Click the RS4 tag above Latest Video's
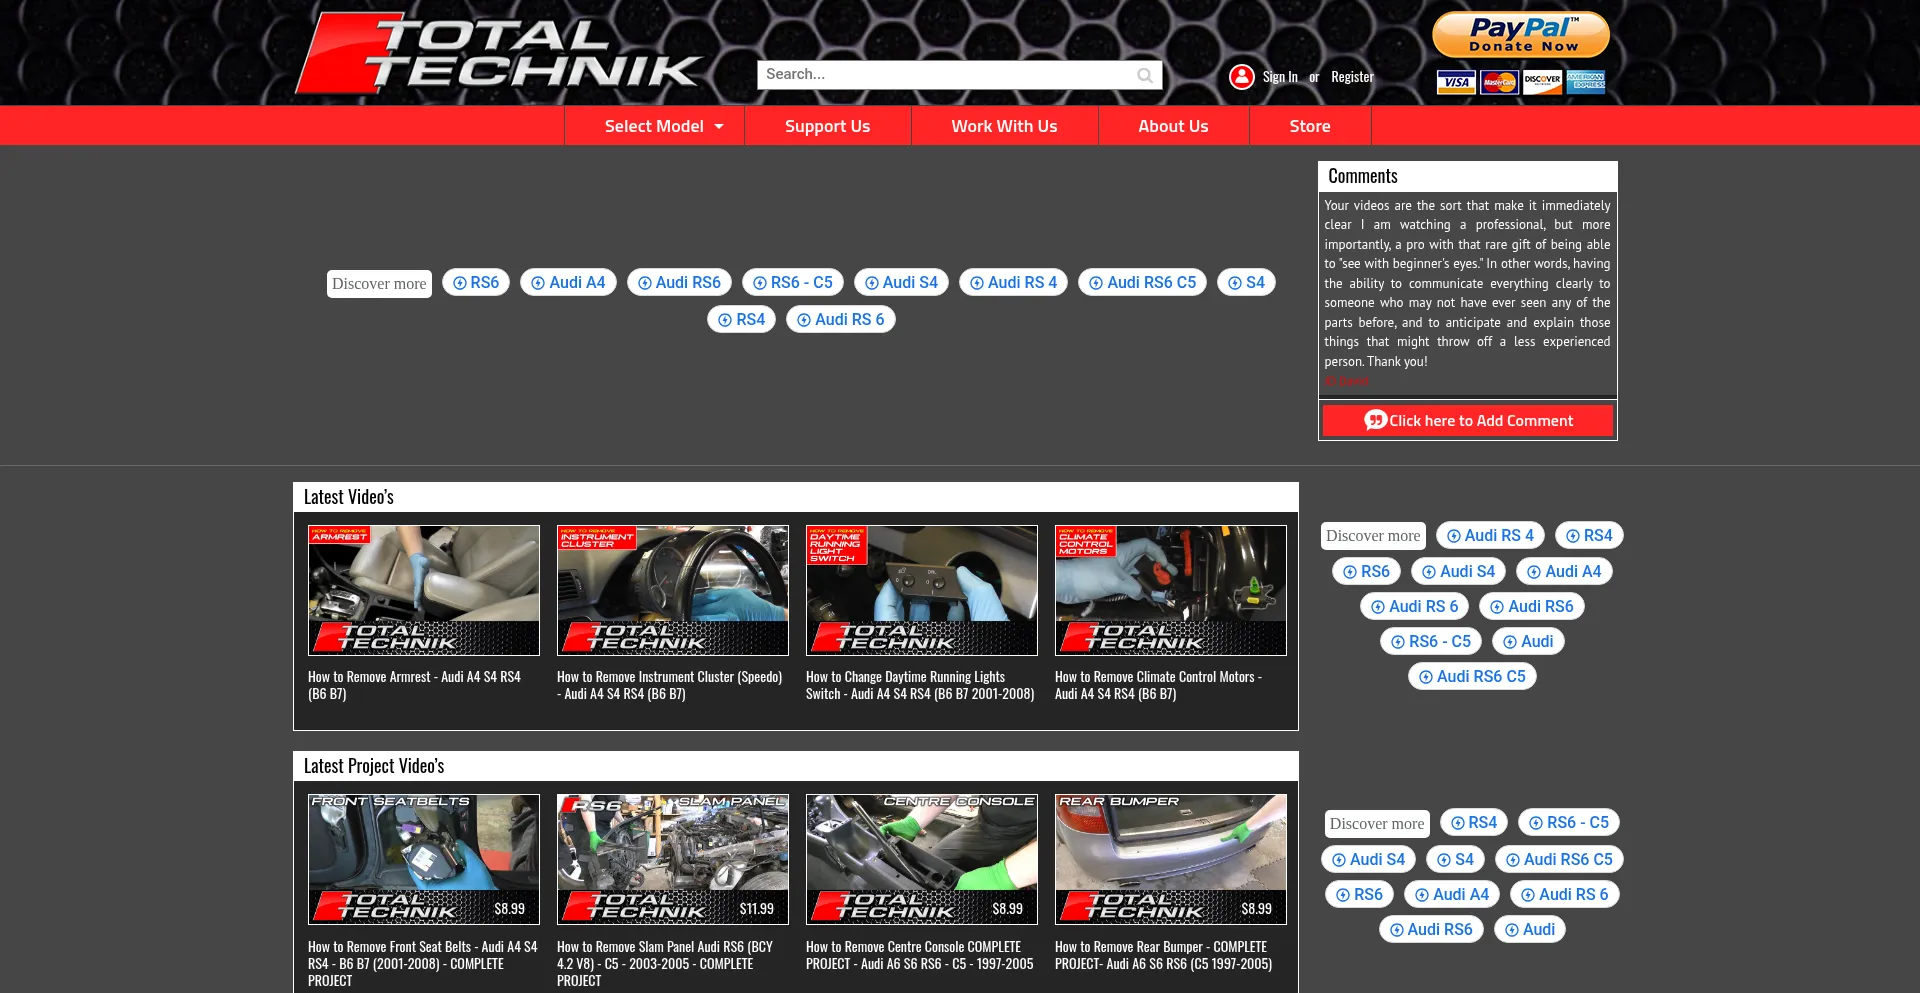 [x=741, y=320]
